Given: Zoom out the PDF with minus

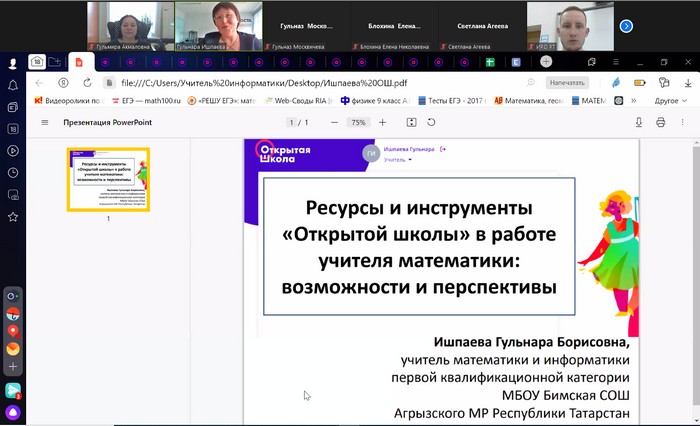Looking at the screenshot, I should (x=334, y=122).
